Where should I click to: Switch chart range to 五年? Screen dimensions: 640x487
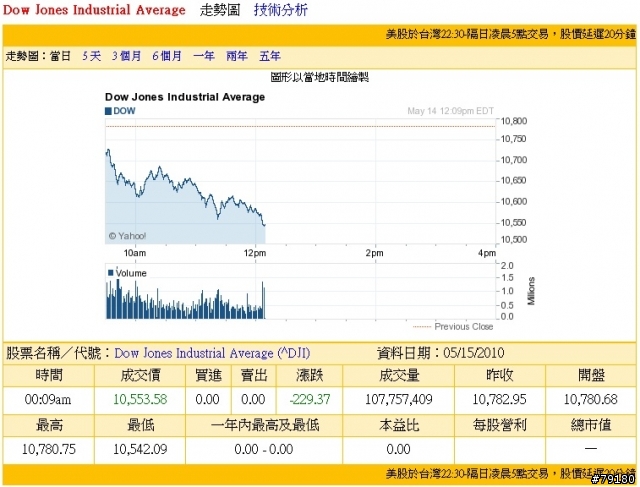point(270,56)
